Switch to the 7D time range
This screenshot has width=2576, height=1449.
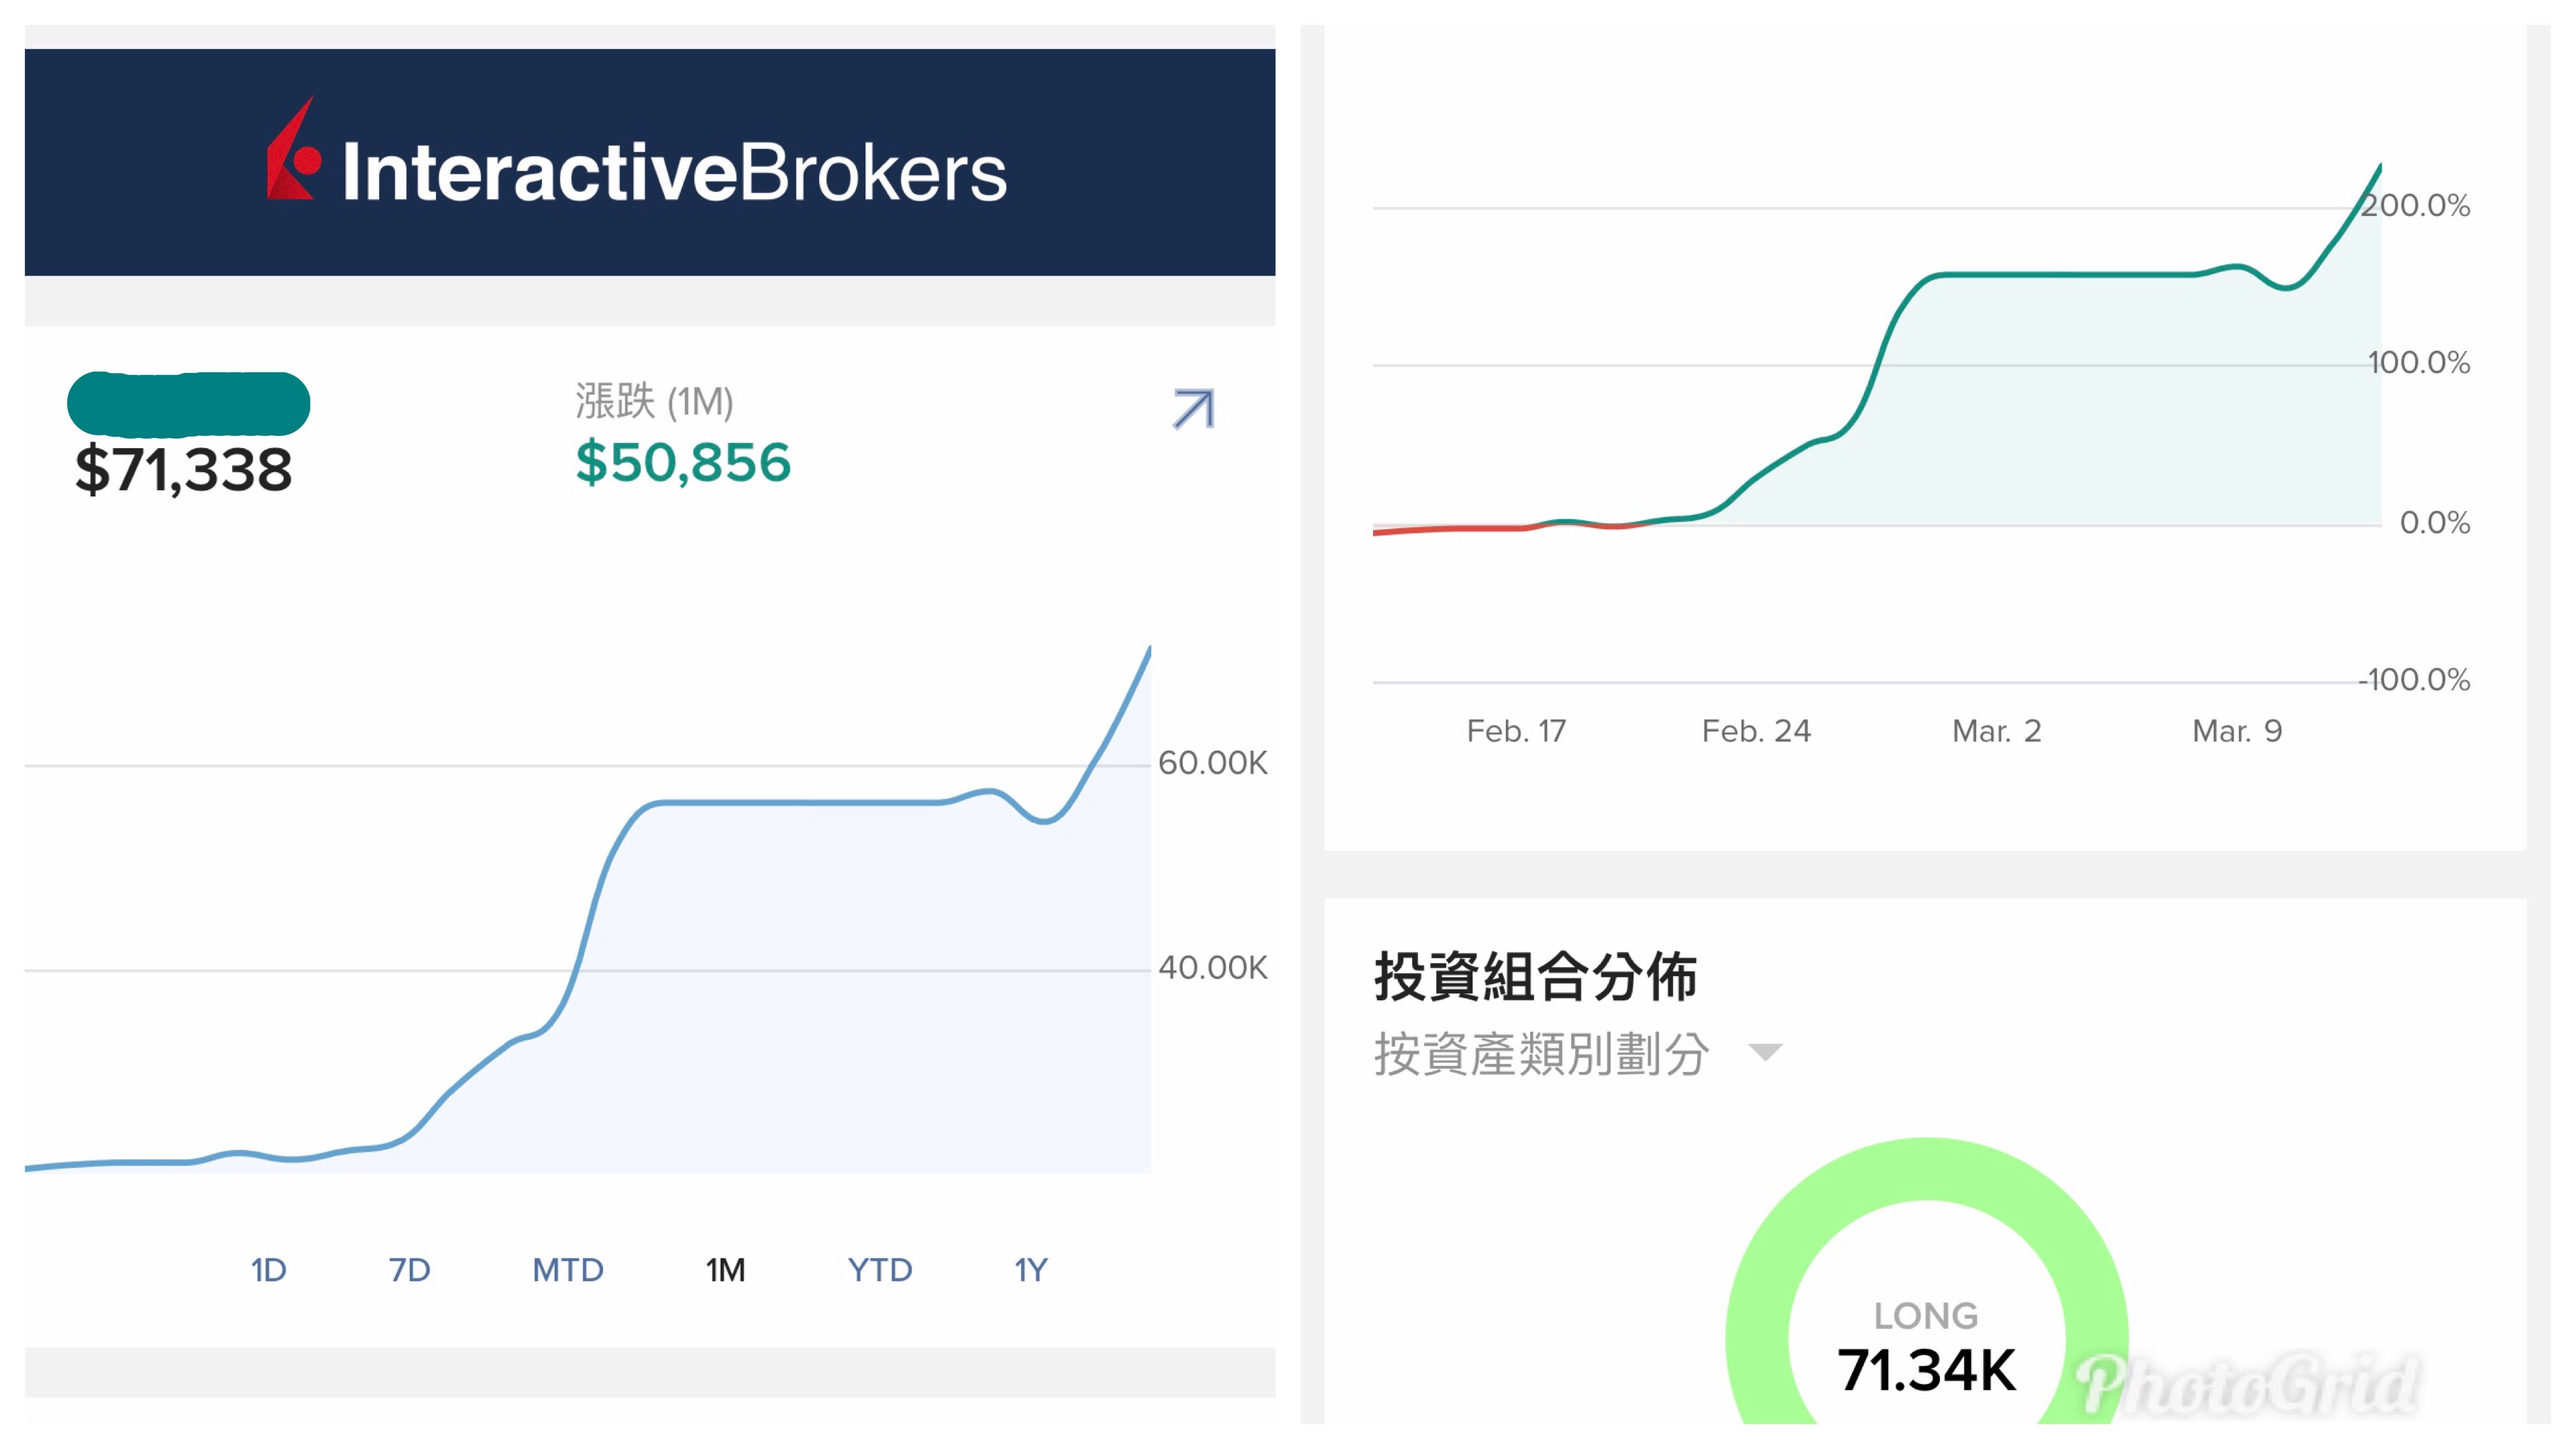[409, 1269]
